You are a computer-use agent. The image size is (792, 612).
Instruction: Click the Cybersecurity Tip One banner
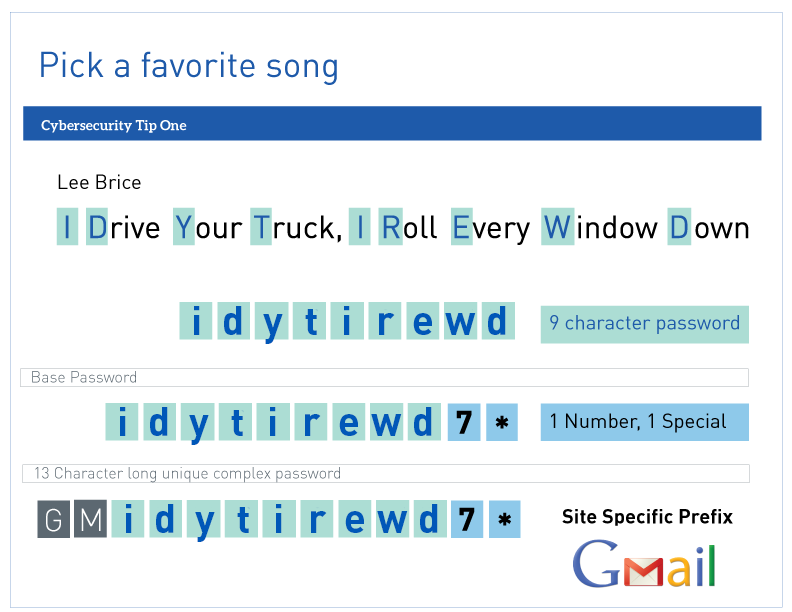pyautogui.click(x=392, y=124)
